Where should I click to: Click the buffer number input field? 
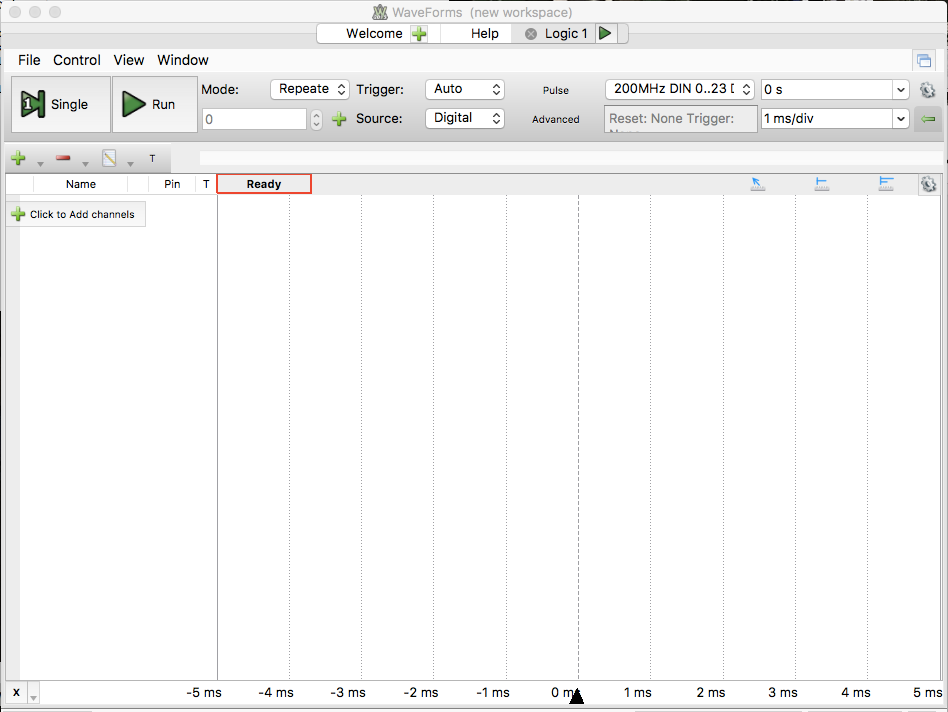[255, 119]
